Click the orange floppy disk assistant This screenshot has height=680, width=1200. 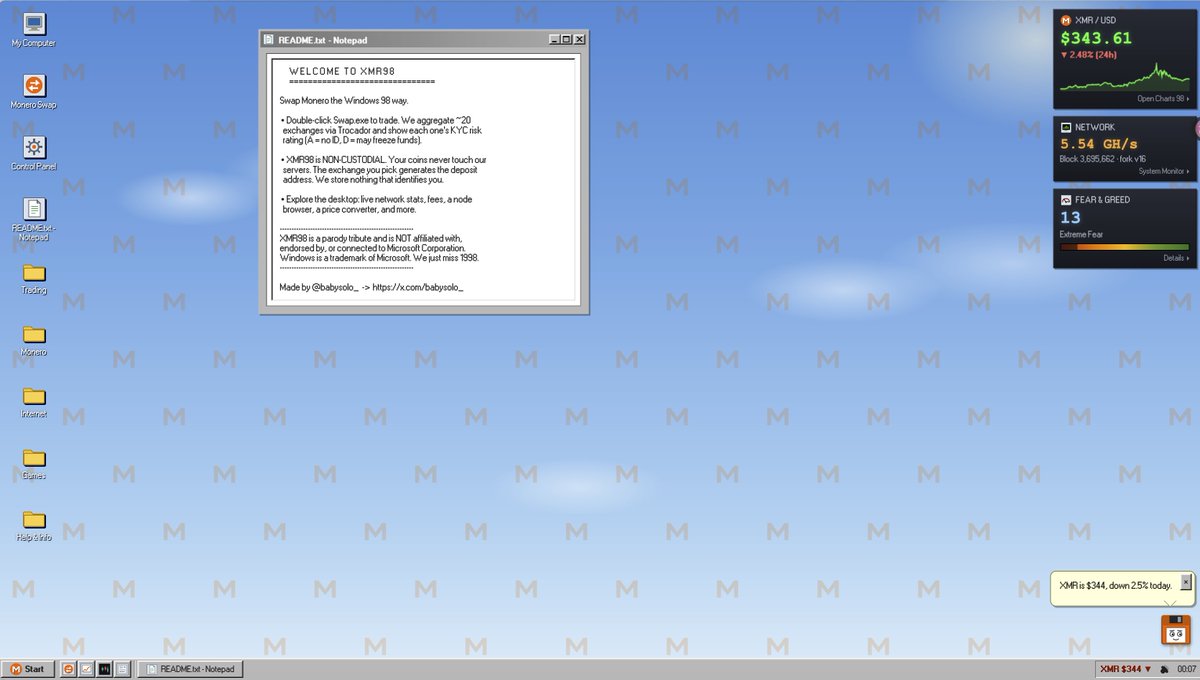point(1176,631)
